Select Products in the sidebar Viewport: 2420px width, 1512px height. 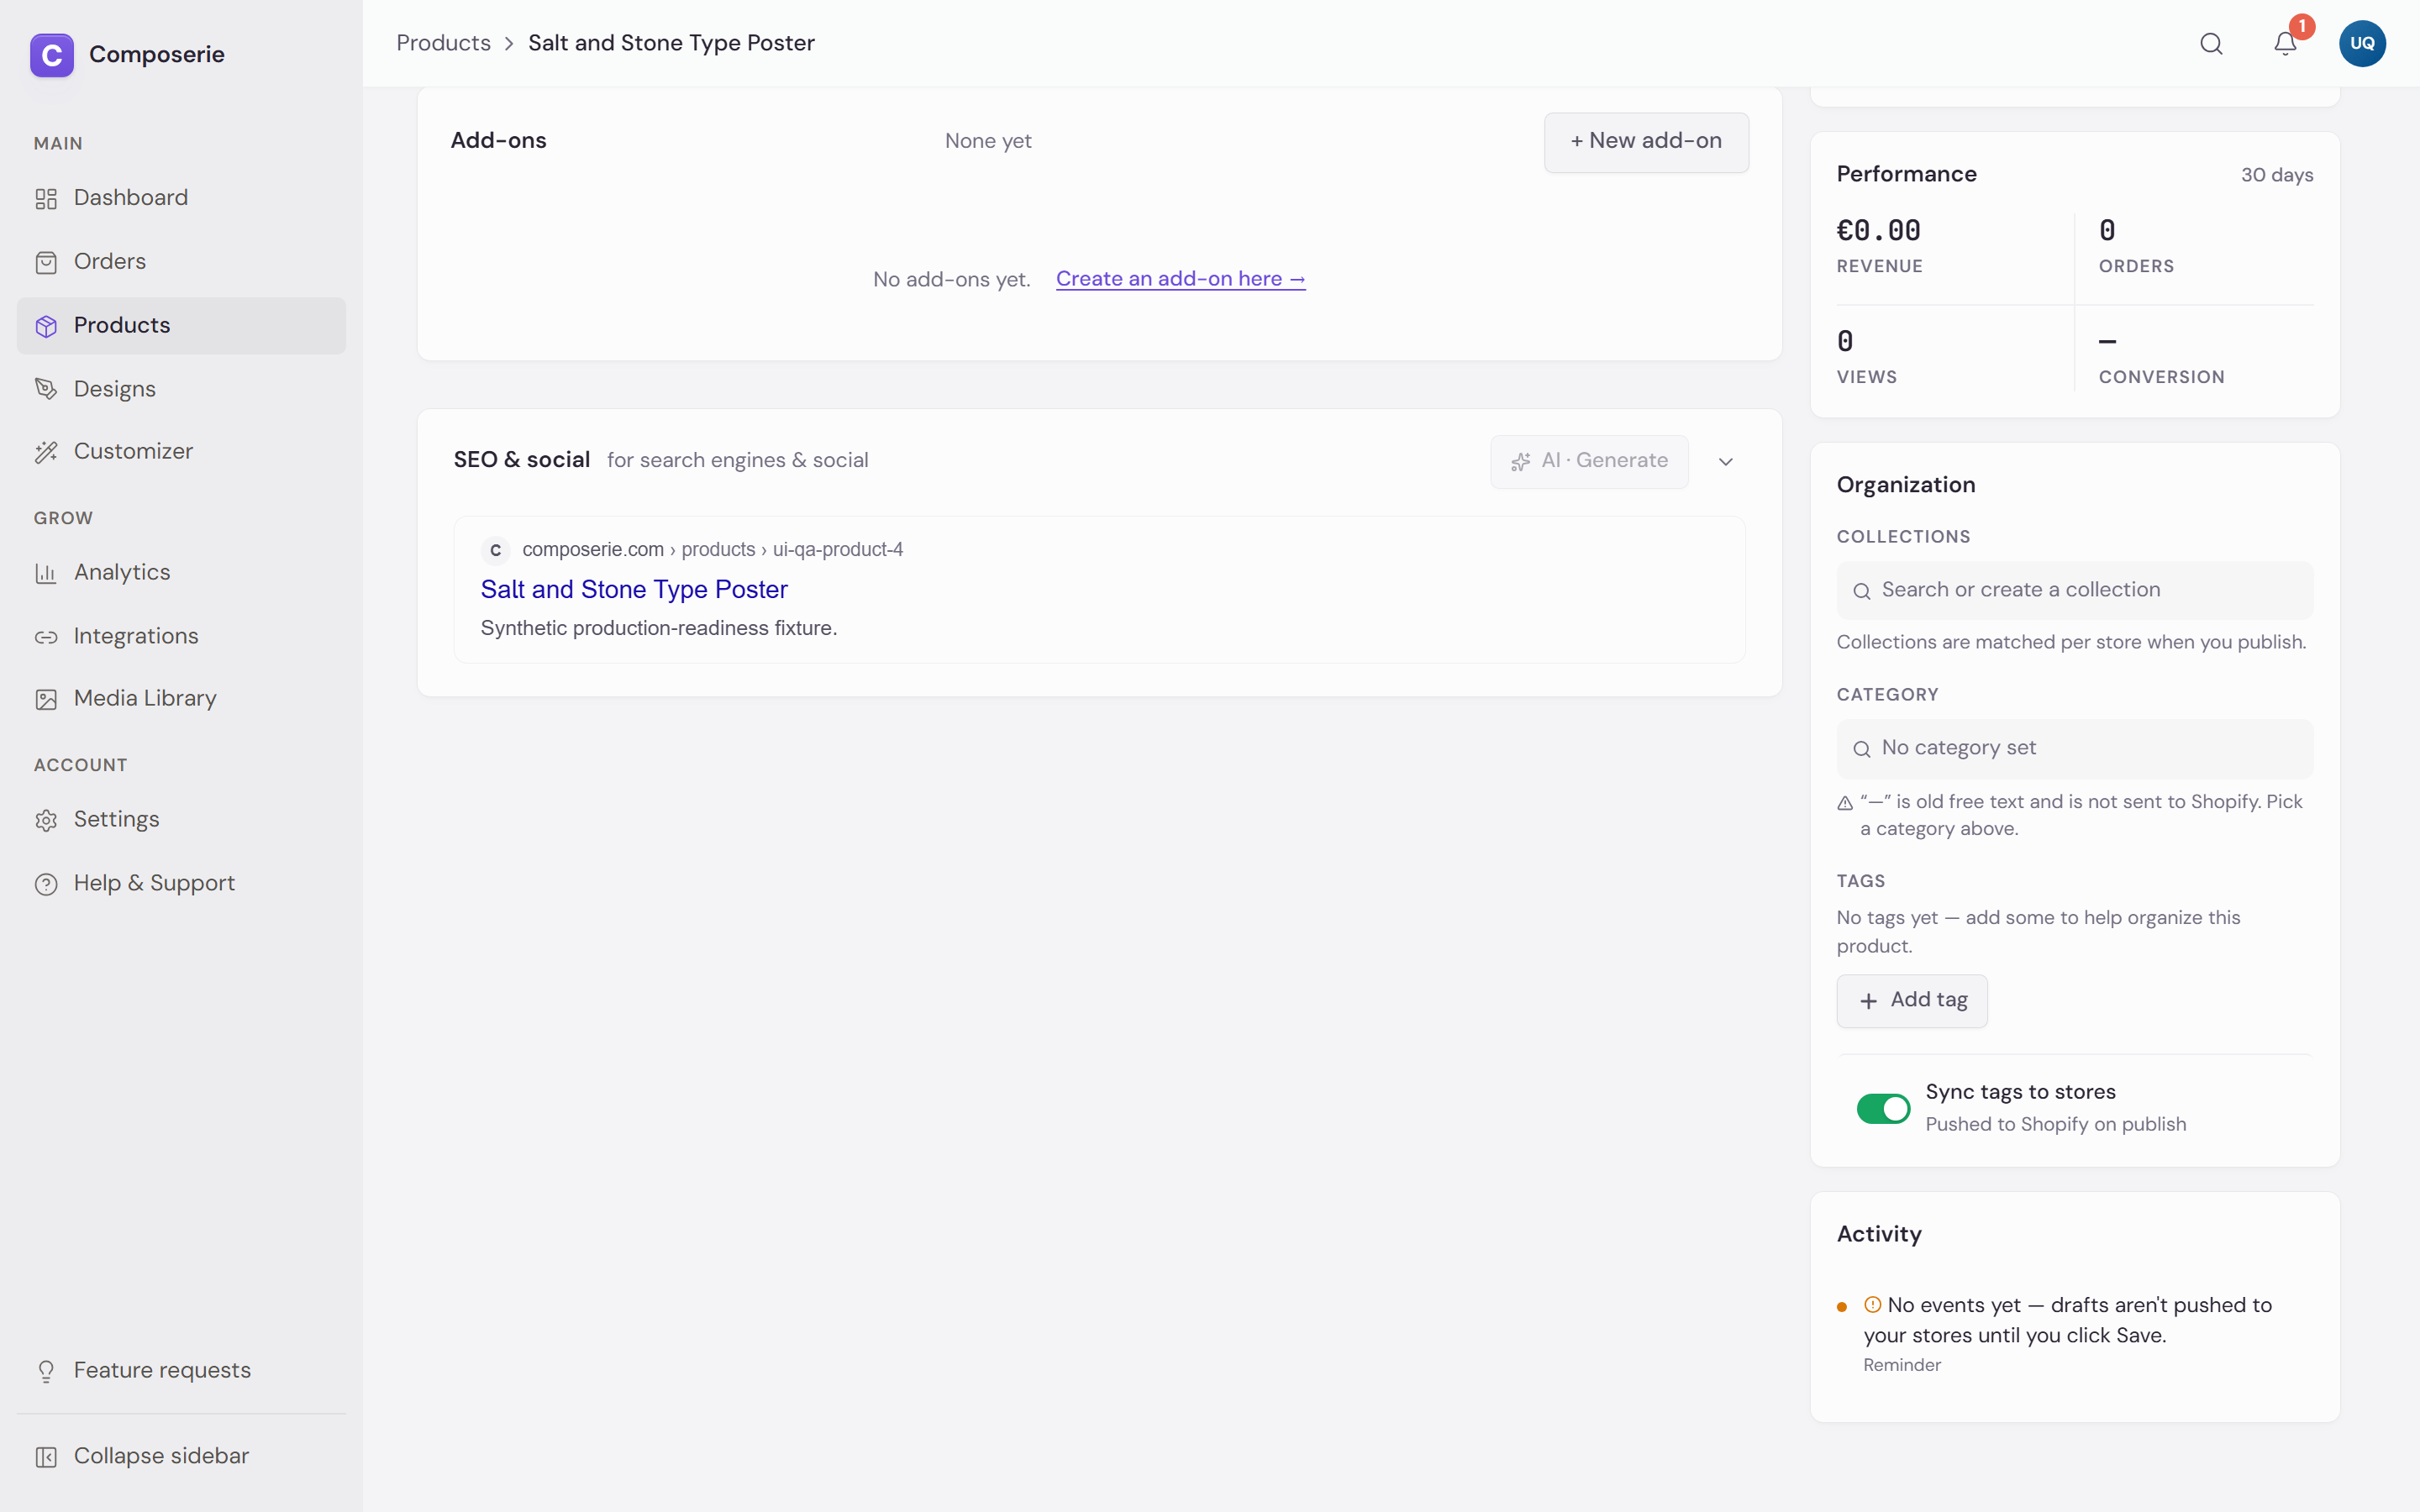[x=181, y=325]
